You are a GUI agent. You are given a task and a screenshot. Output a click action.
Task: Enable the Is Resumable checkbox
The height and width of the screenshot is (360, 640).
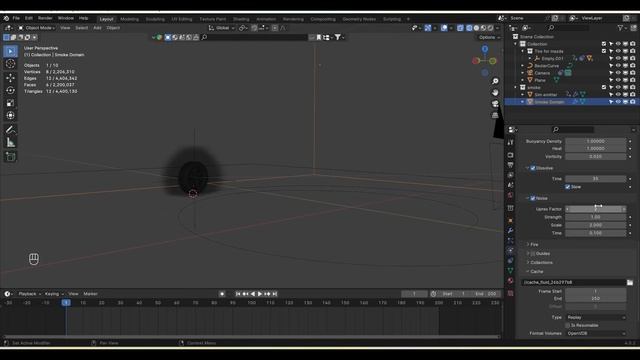567,325
